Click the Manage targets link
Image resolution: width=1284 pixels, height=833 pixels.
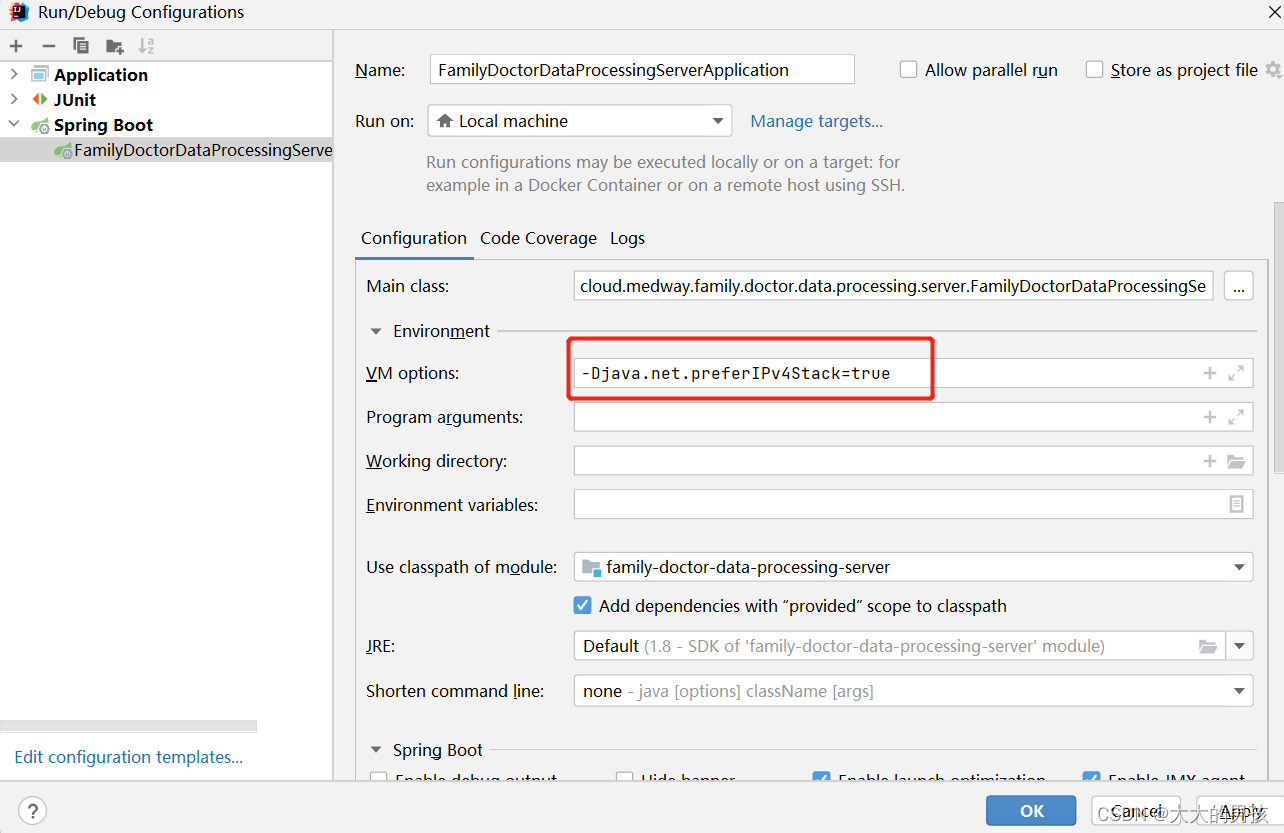[x=816, y=120]
